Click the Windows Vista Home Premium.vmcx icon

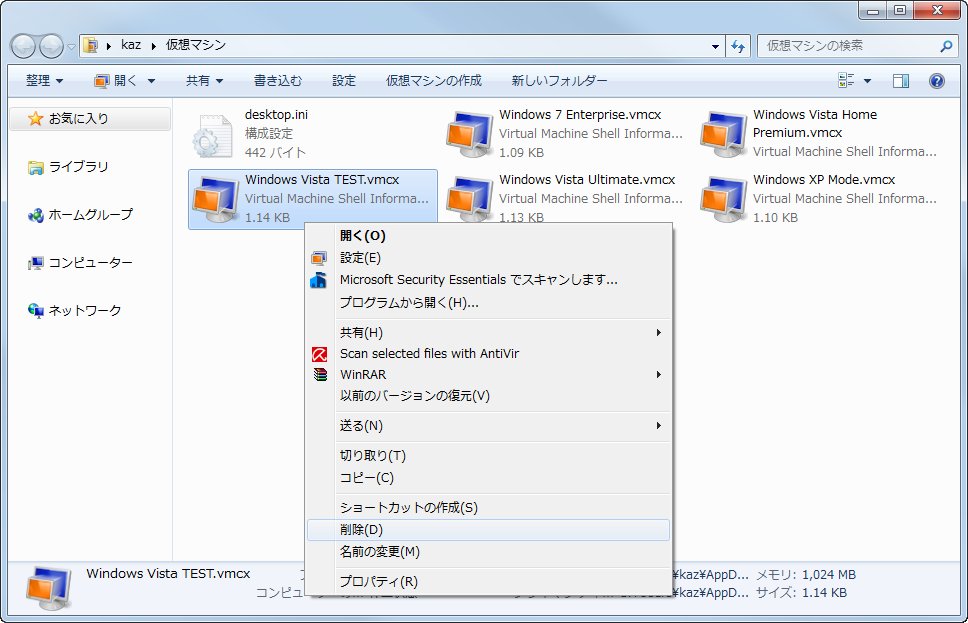coord(723,133)
